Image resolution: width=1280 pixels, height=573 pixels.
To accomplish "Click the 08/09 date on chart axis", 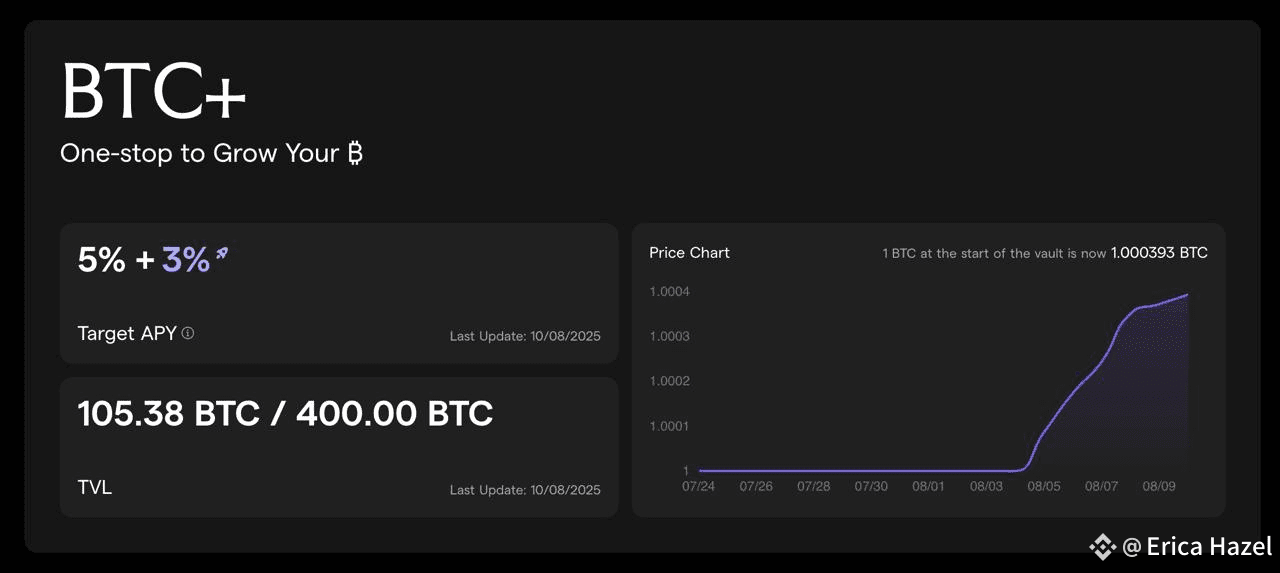I will (x=1159, y=486).
